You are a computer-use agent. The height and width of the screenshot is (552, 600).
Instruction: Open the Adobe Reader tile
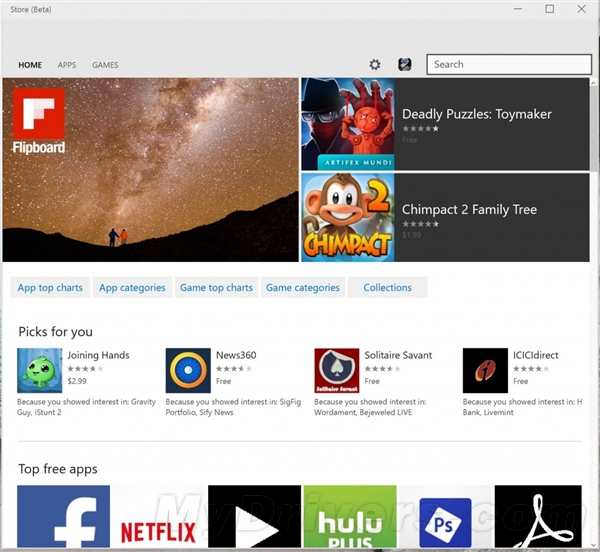538,516
